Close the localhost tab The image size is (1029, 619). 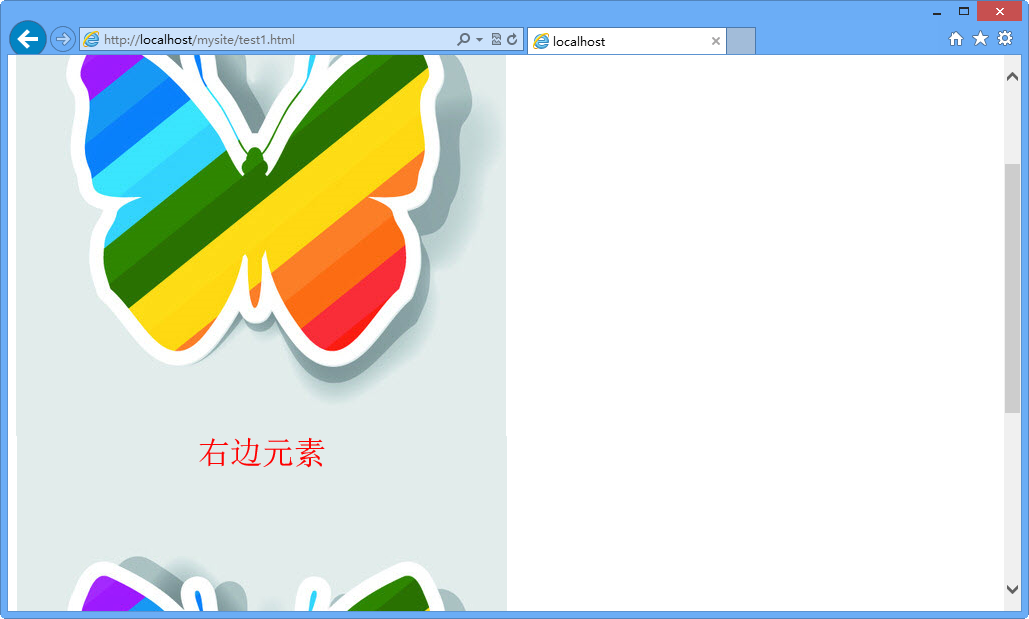click(x=716, y=41)
